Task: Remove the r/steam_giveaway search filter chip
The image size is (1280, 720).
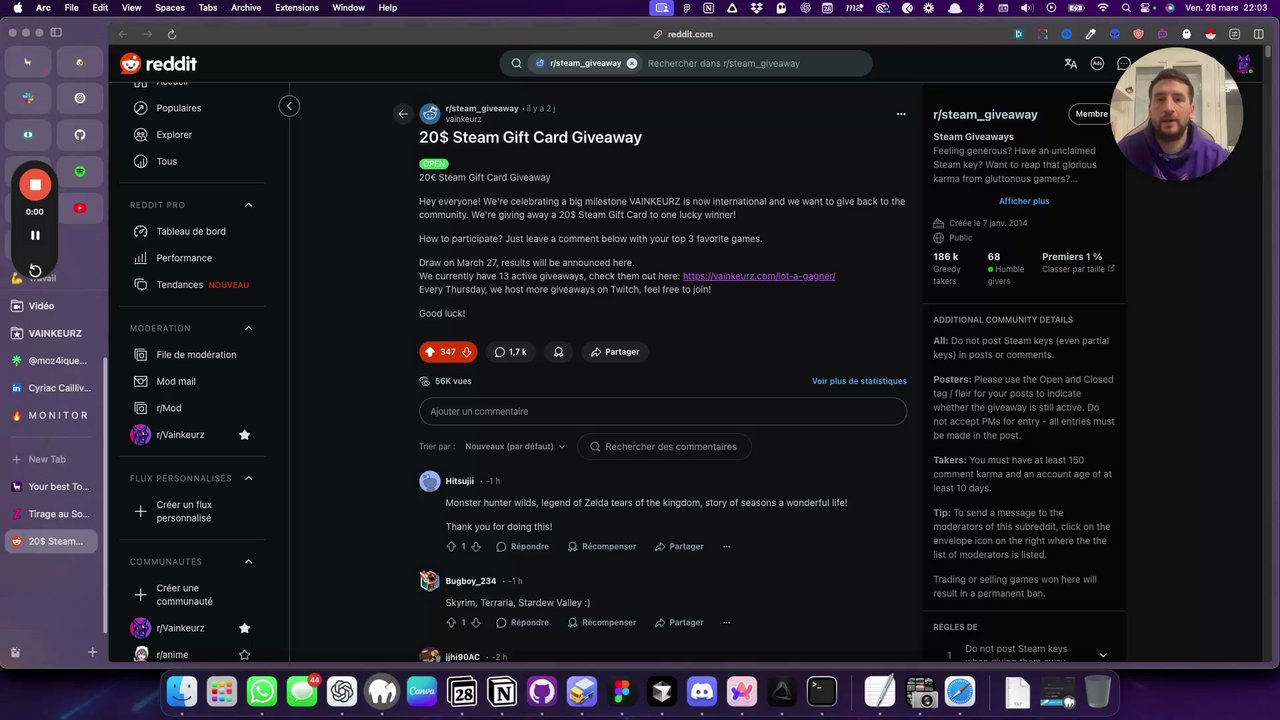Action: tap(632, 64)
